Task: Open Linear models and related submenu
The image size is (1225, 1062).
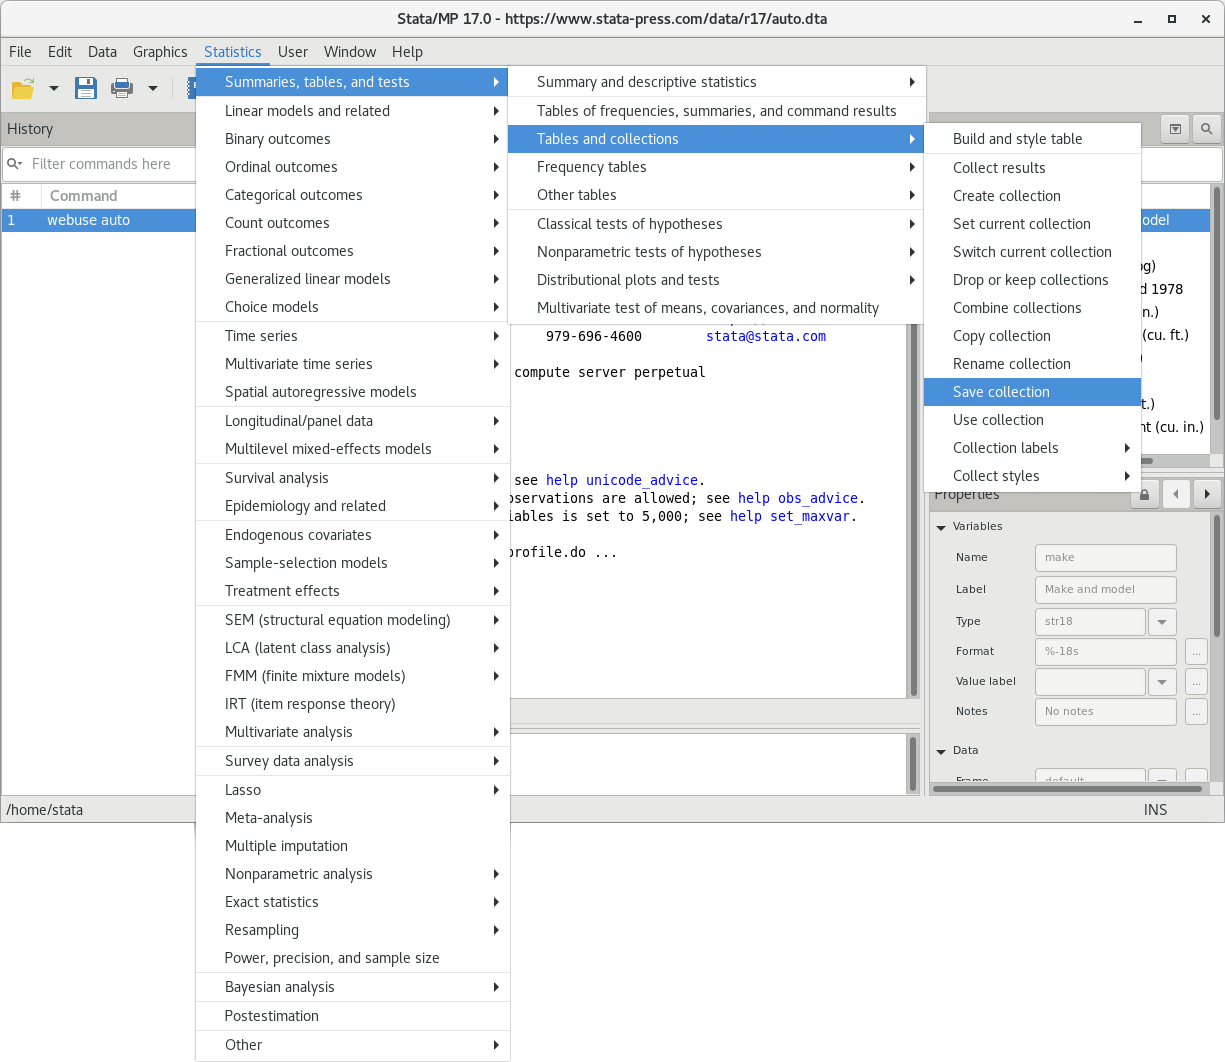Action: [352, 111]
